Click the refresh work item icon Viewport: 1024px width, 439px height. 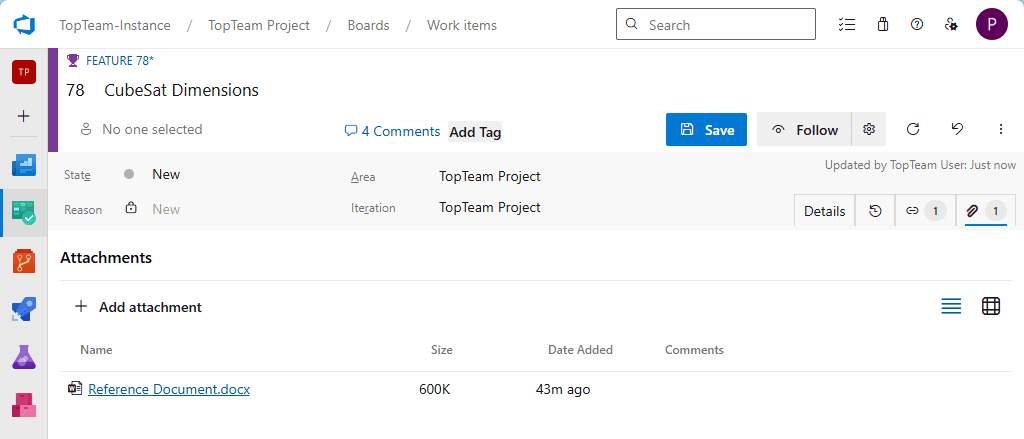coord(913,129)
